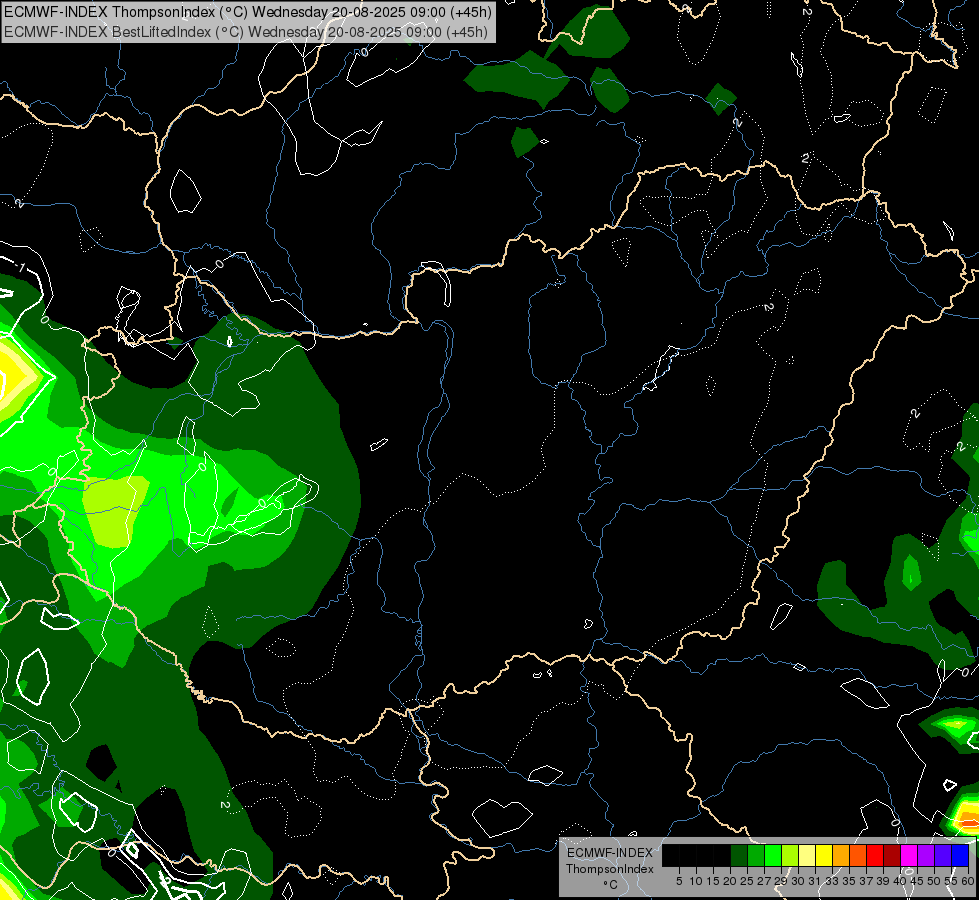Image resolution: width=979 pixels, height=900 pixels.
Task: Click the BestLiftedIndex title line at top
Action: click(246, 31)
